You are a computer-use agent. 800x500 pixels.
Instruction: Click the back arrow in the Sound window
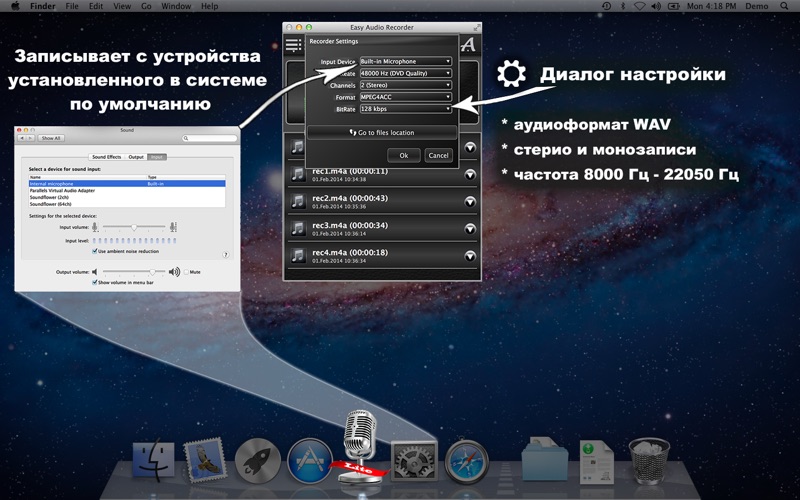pos(22,138)
